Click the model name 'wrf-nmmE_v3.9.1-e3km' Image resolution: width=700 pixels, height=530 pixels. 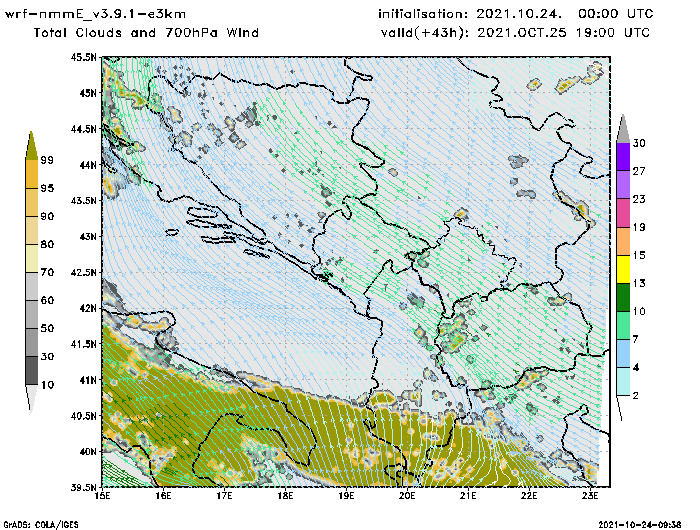[x=95, y=14]
